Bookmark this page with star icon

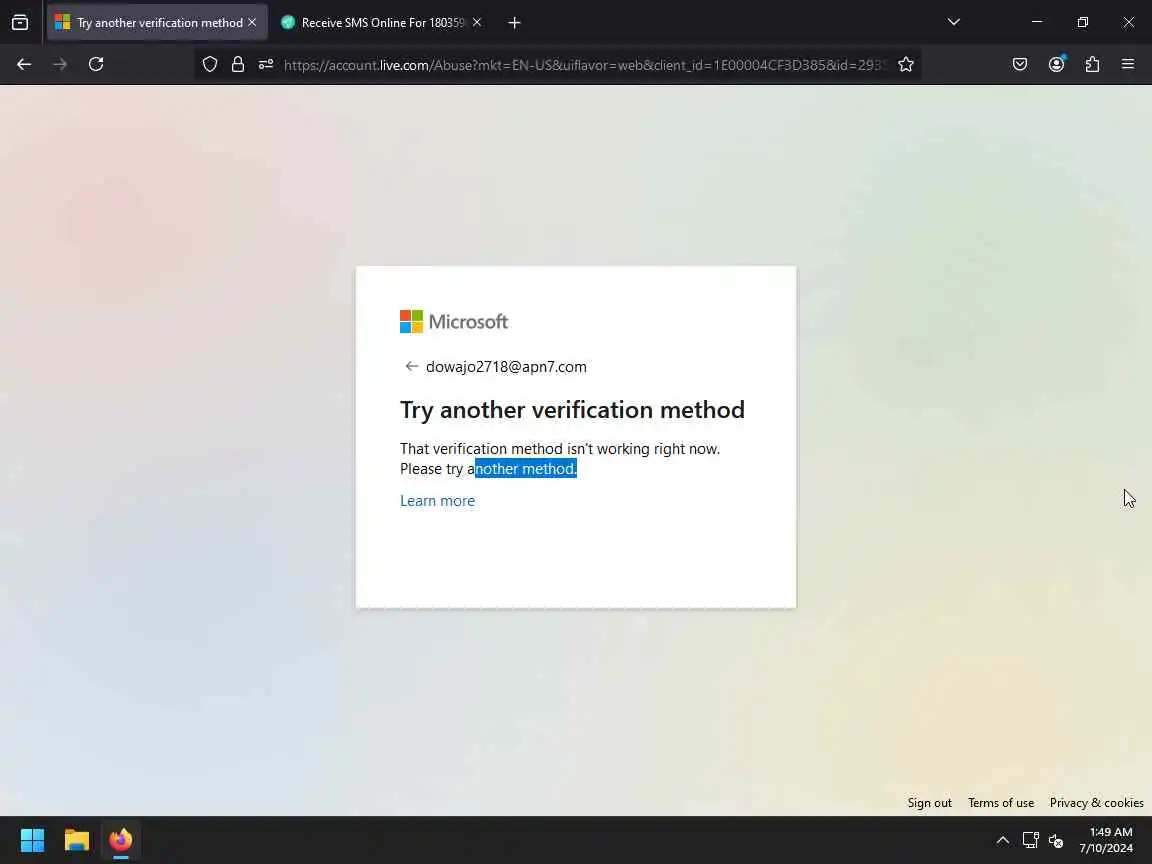[x=906, y=65]
